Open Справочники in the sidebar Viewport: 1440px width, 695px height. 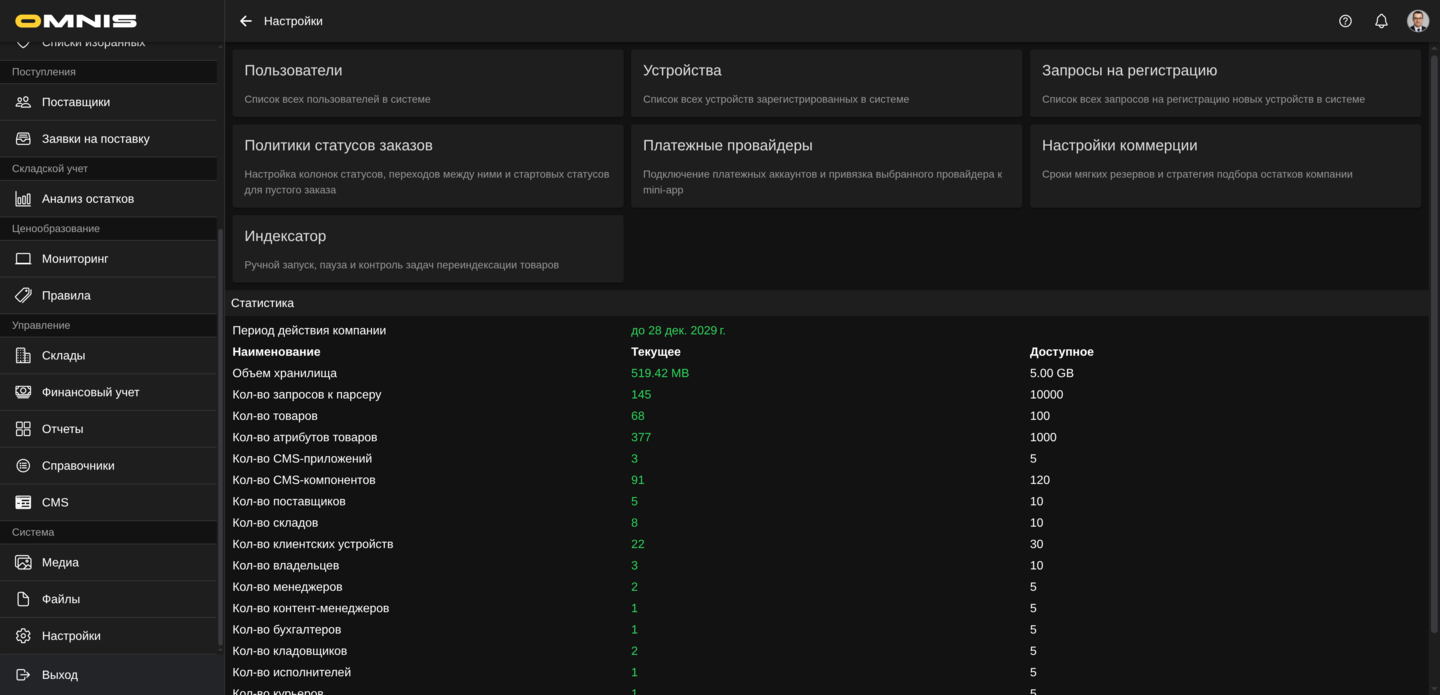coord(78,466)
